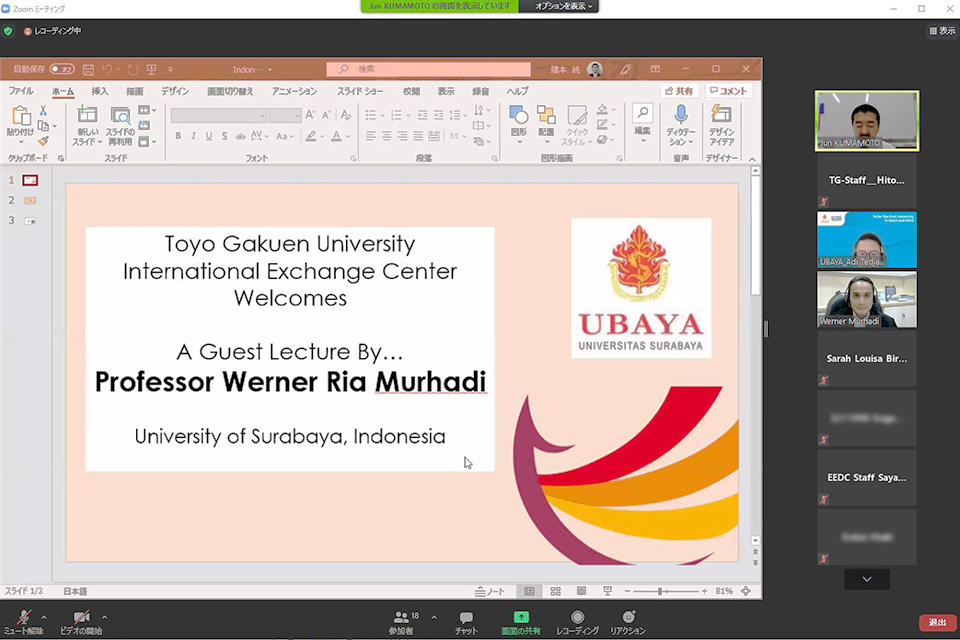The width and height of the screenshot is (960, 640).
Task: Switch to the デザイン (Design) tab
Action: (174, 91)
